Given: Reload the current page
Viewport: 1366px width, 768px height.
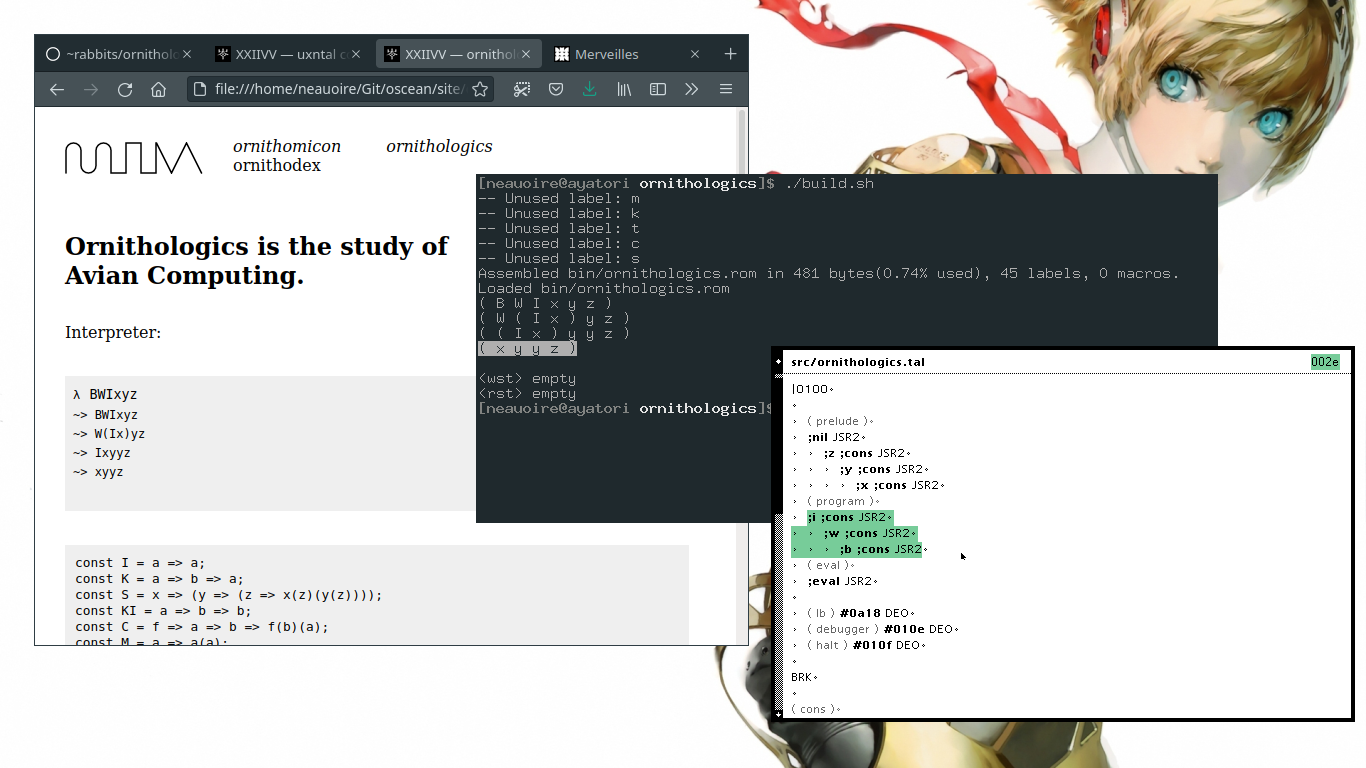Looking at the screenshot, I should point(125,90).
